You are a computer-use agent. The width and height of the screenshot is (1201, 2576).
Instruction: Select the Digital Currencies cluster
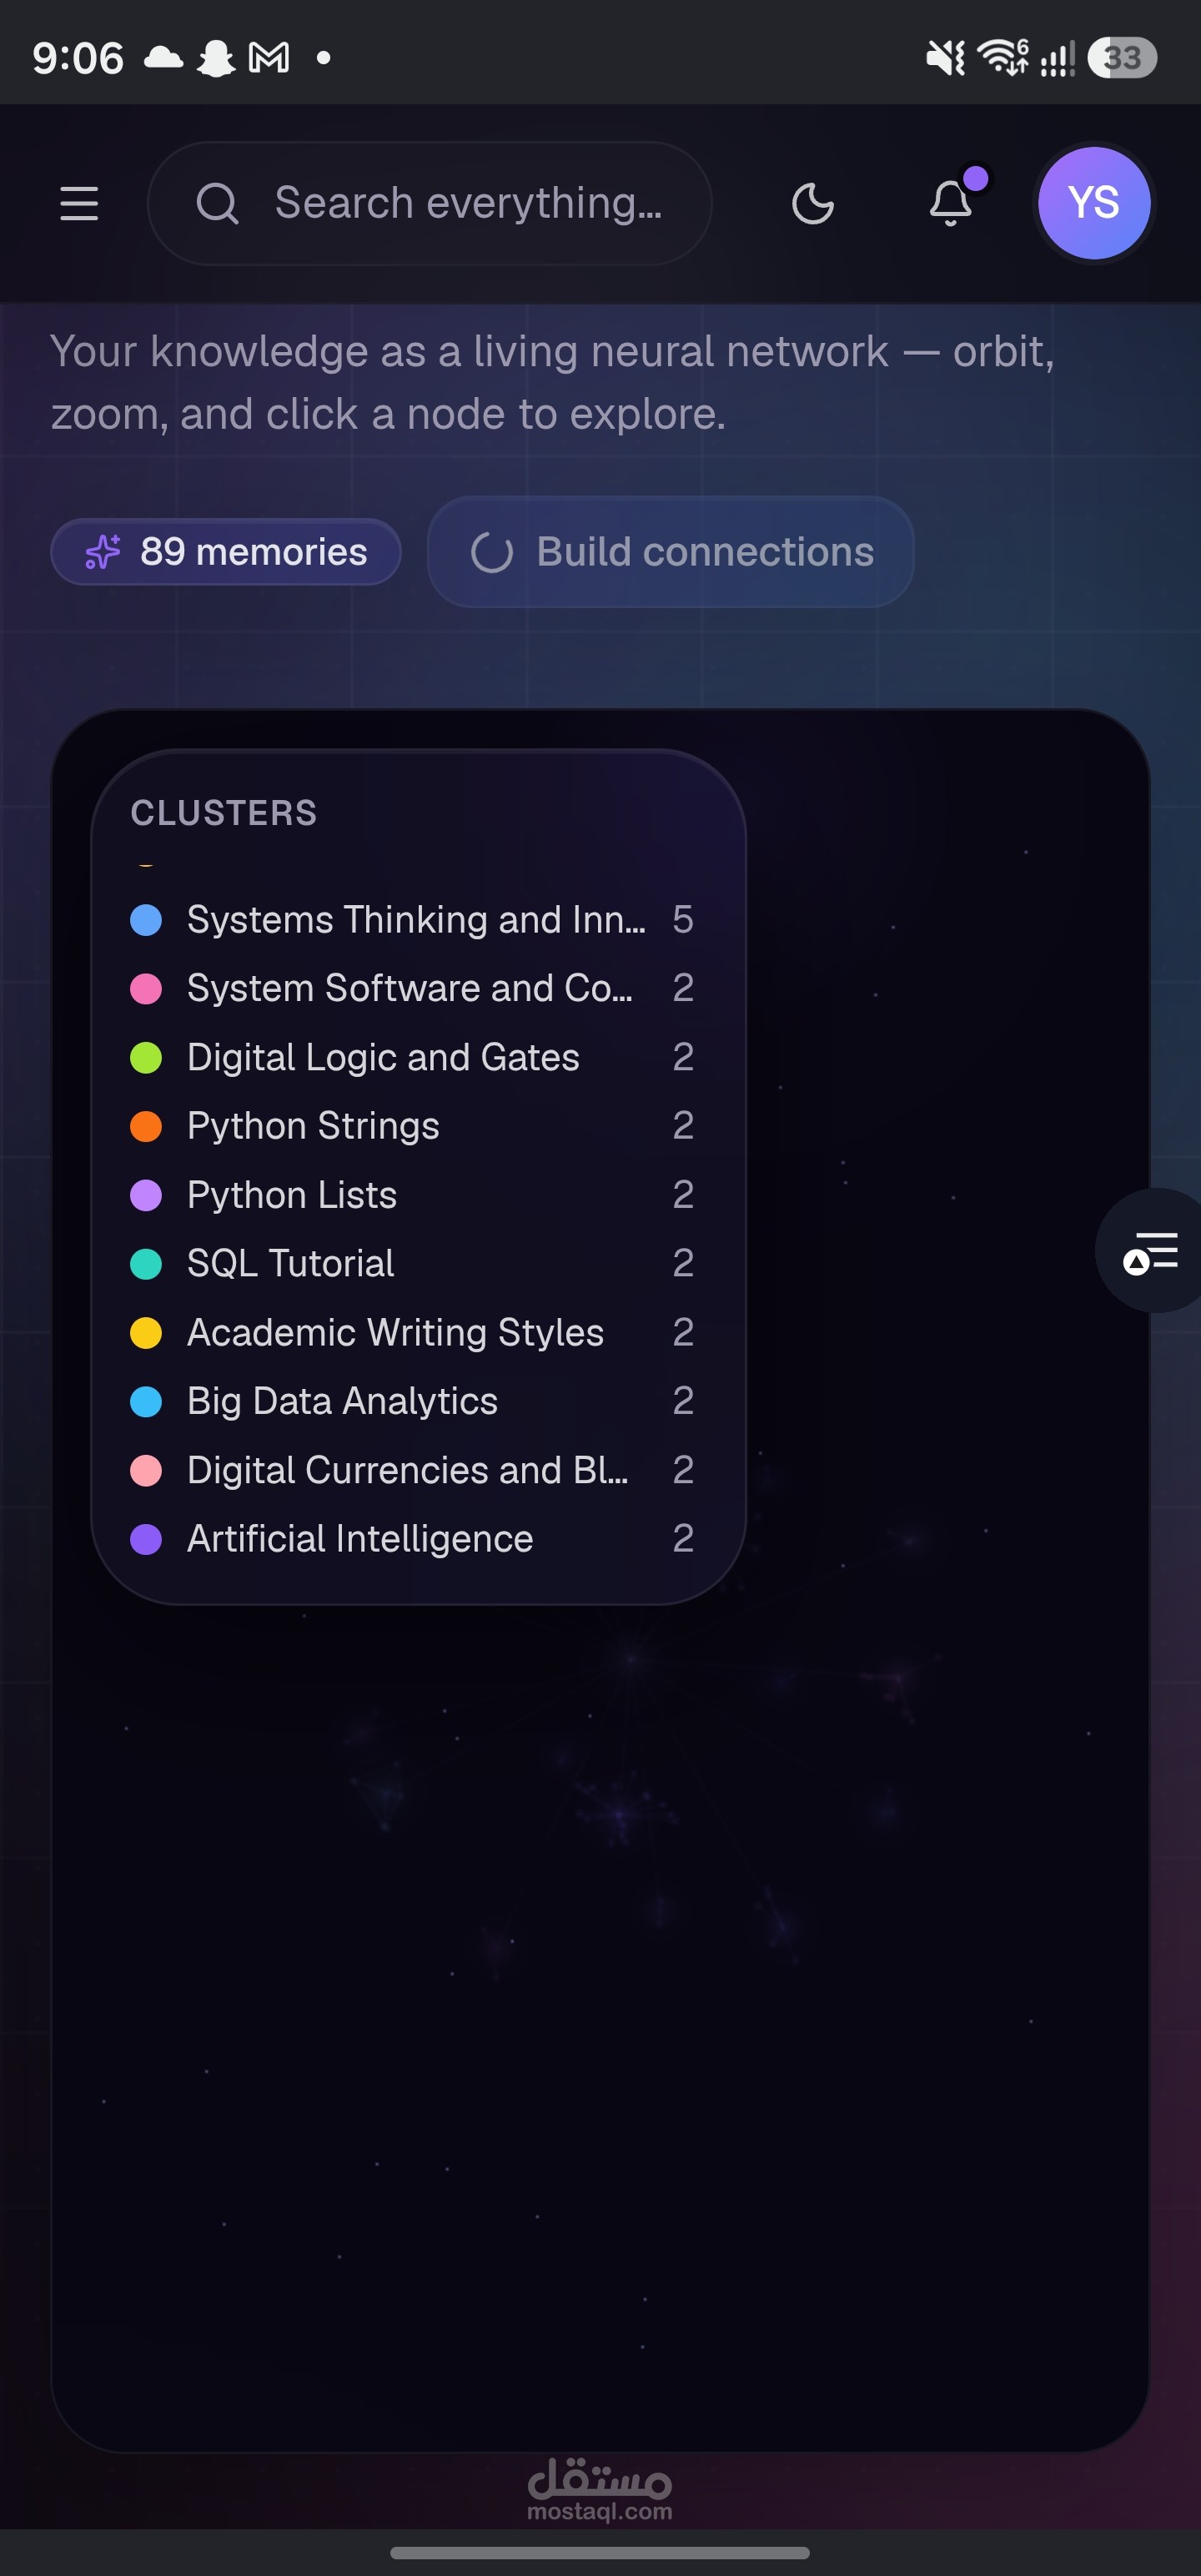(x=413, y=1471)
